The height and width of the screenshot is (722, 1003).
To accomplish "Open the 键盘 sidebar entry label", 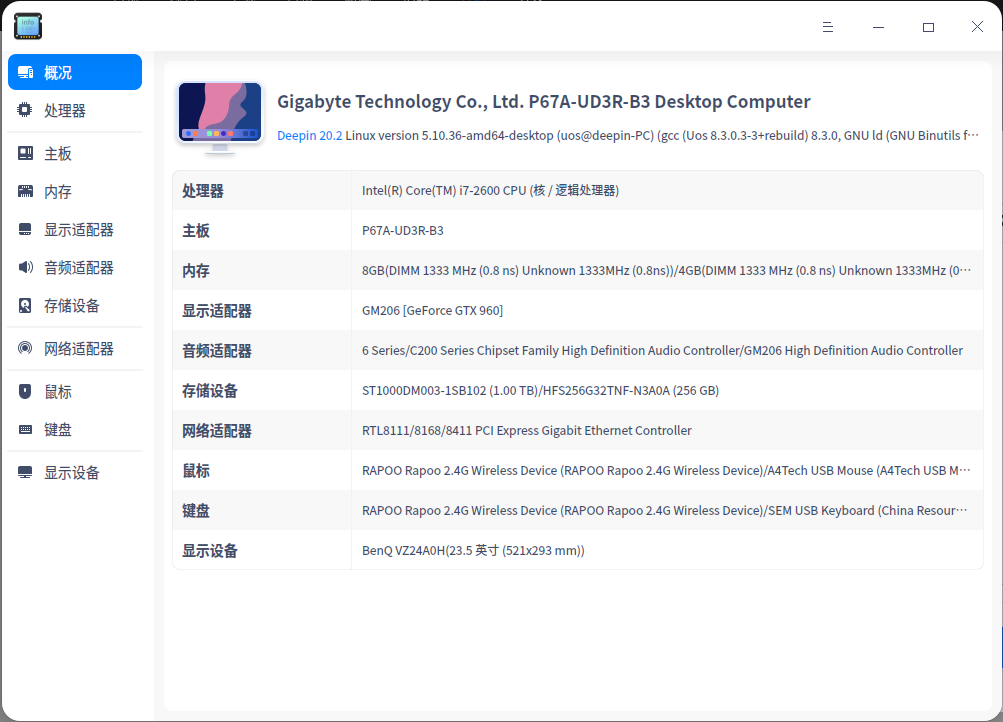I will coord(58,430).
